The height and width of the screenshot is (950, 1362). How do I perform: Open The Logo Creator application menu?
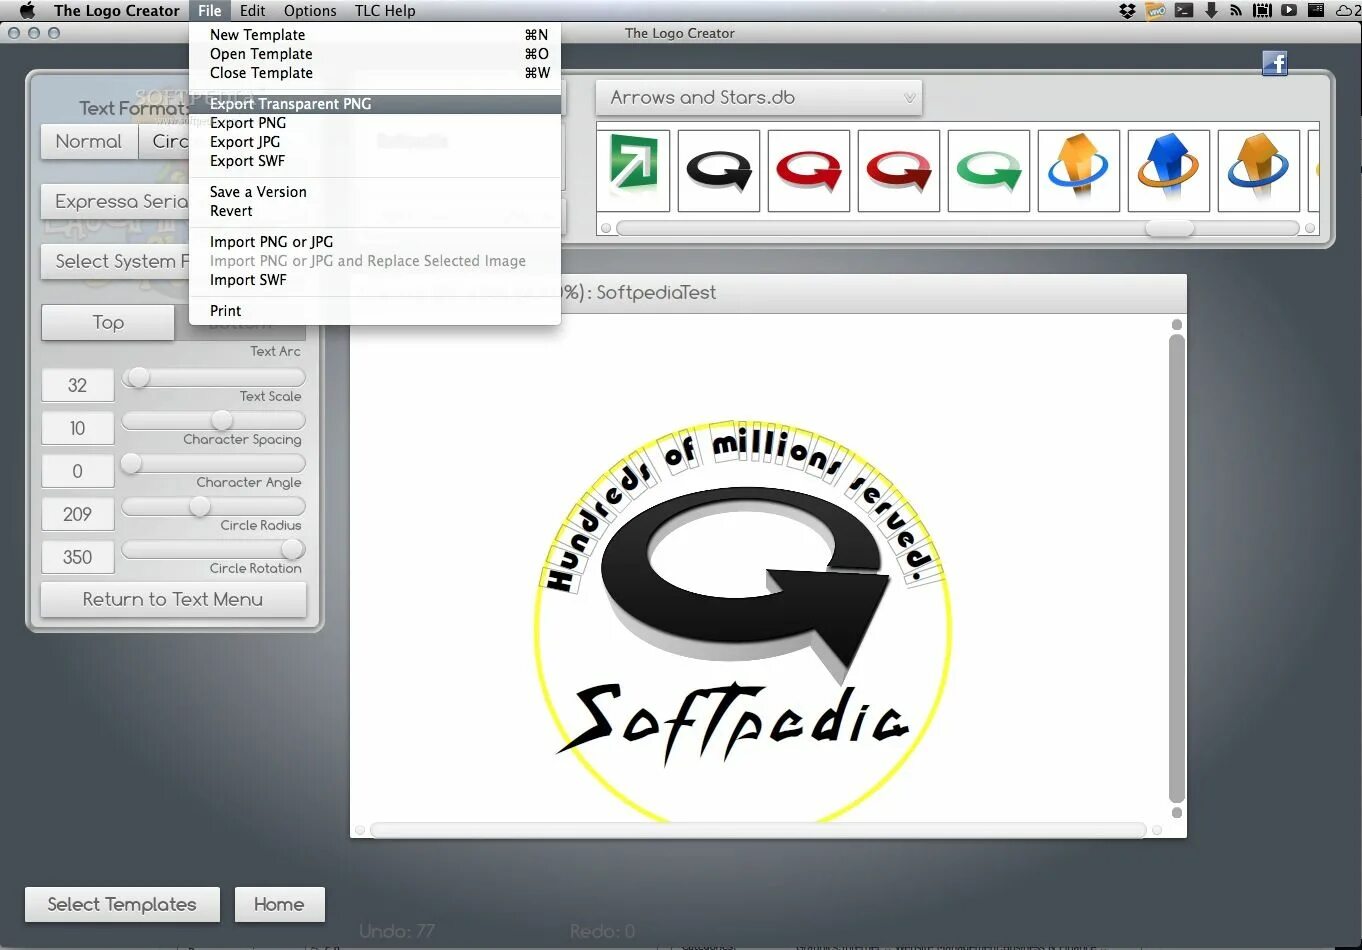[117, 10]
